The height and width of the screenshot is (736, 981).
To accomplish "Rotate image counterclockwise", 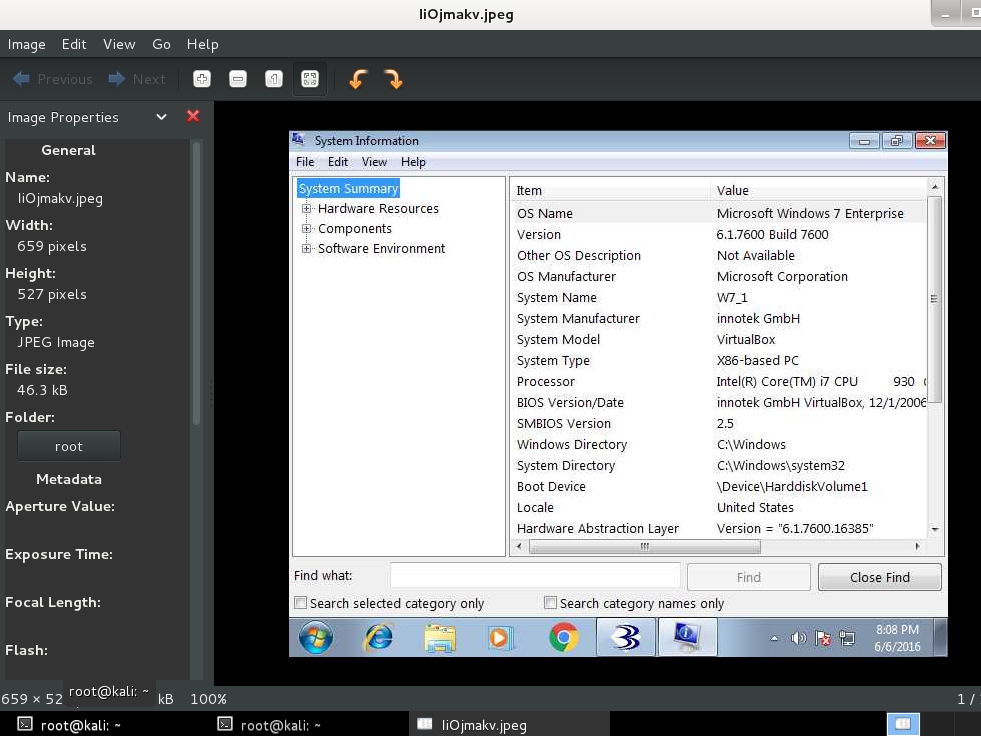I will pos(358,79).
